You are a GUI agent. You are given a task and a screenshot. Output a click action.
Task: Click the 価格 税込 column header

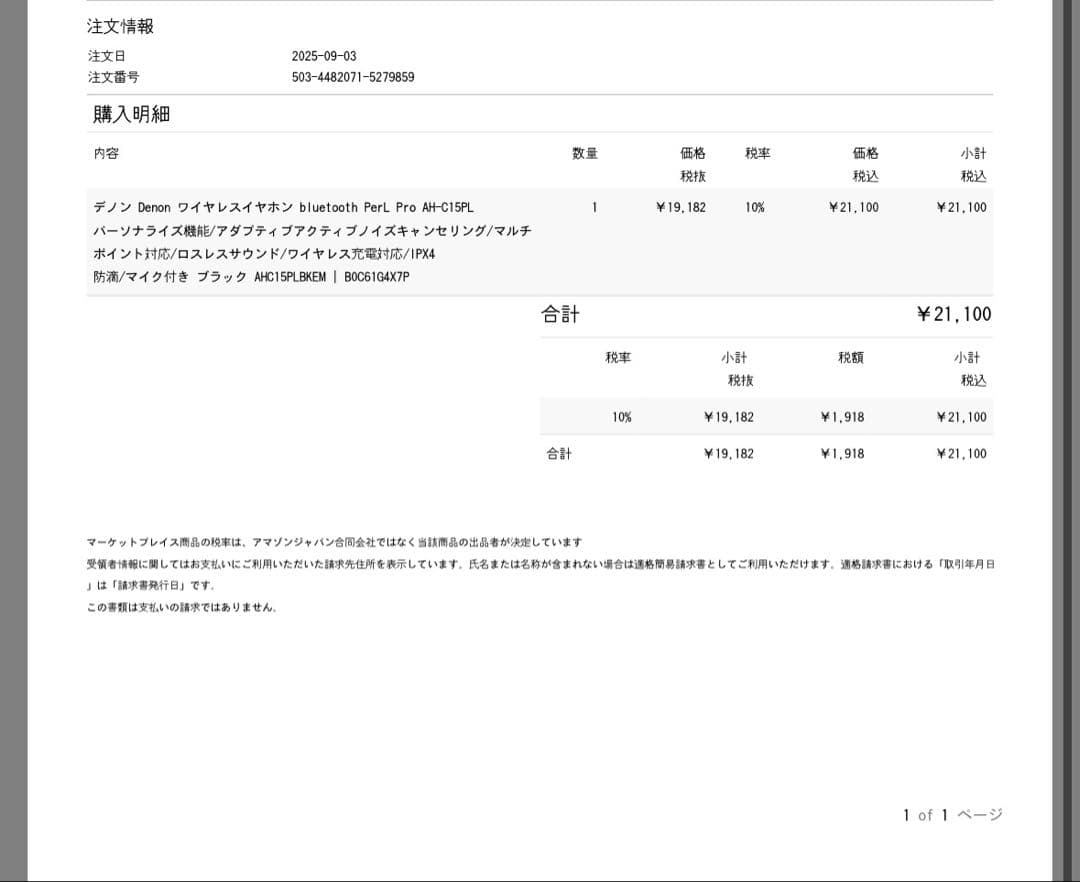pyautogui.click(x=864, y=165)
